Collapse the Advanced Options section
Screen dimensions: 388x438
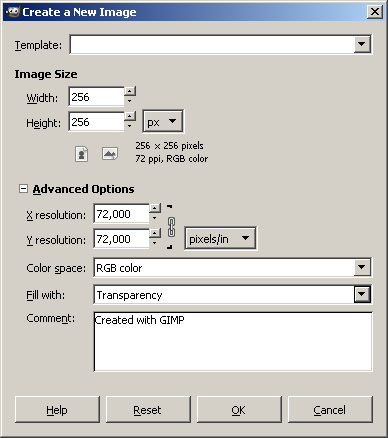(23, 189)
